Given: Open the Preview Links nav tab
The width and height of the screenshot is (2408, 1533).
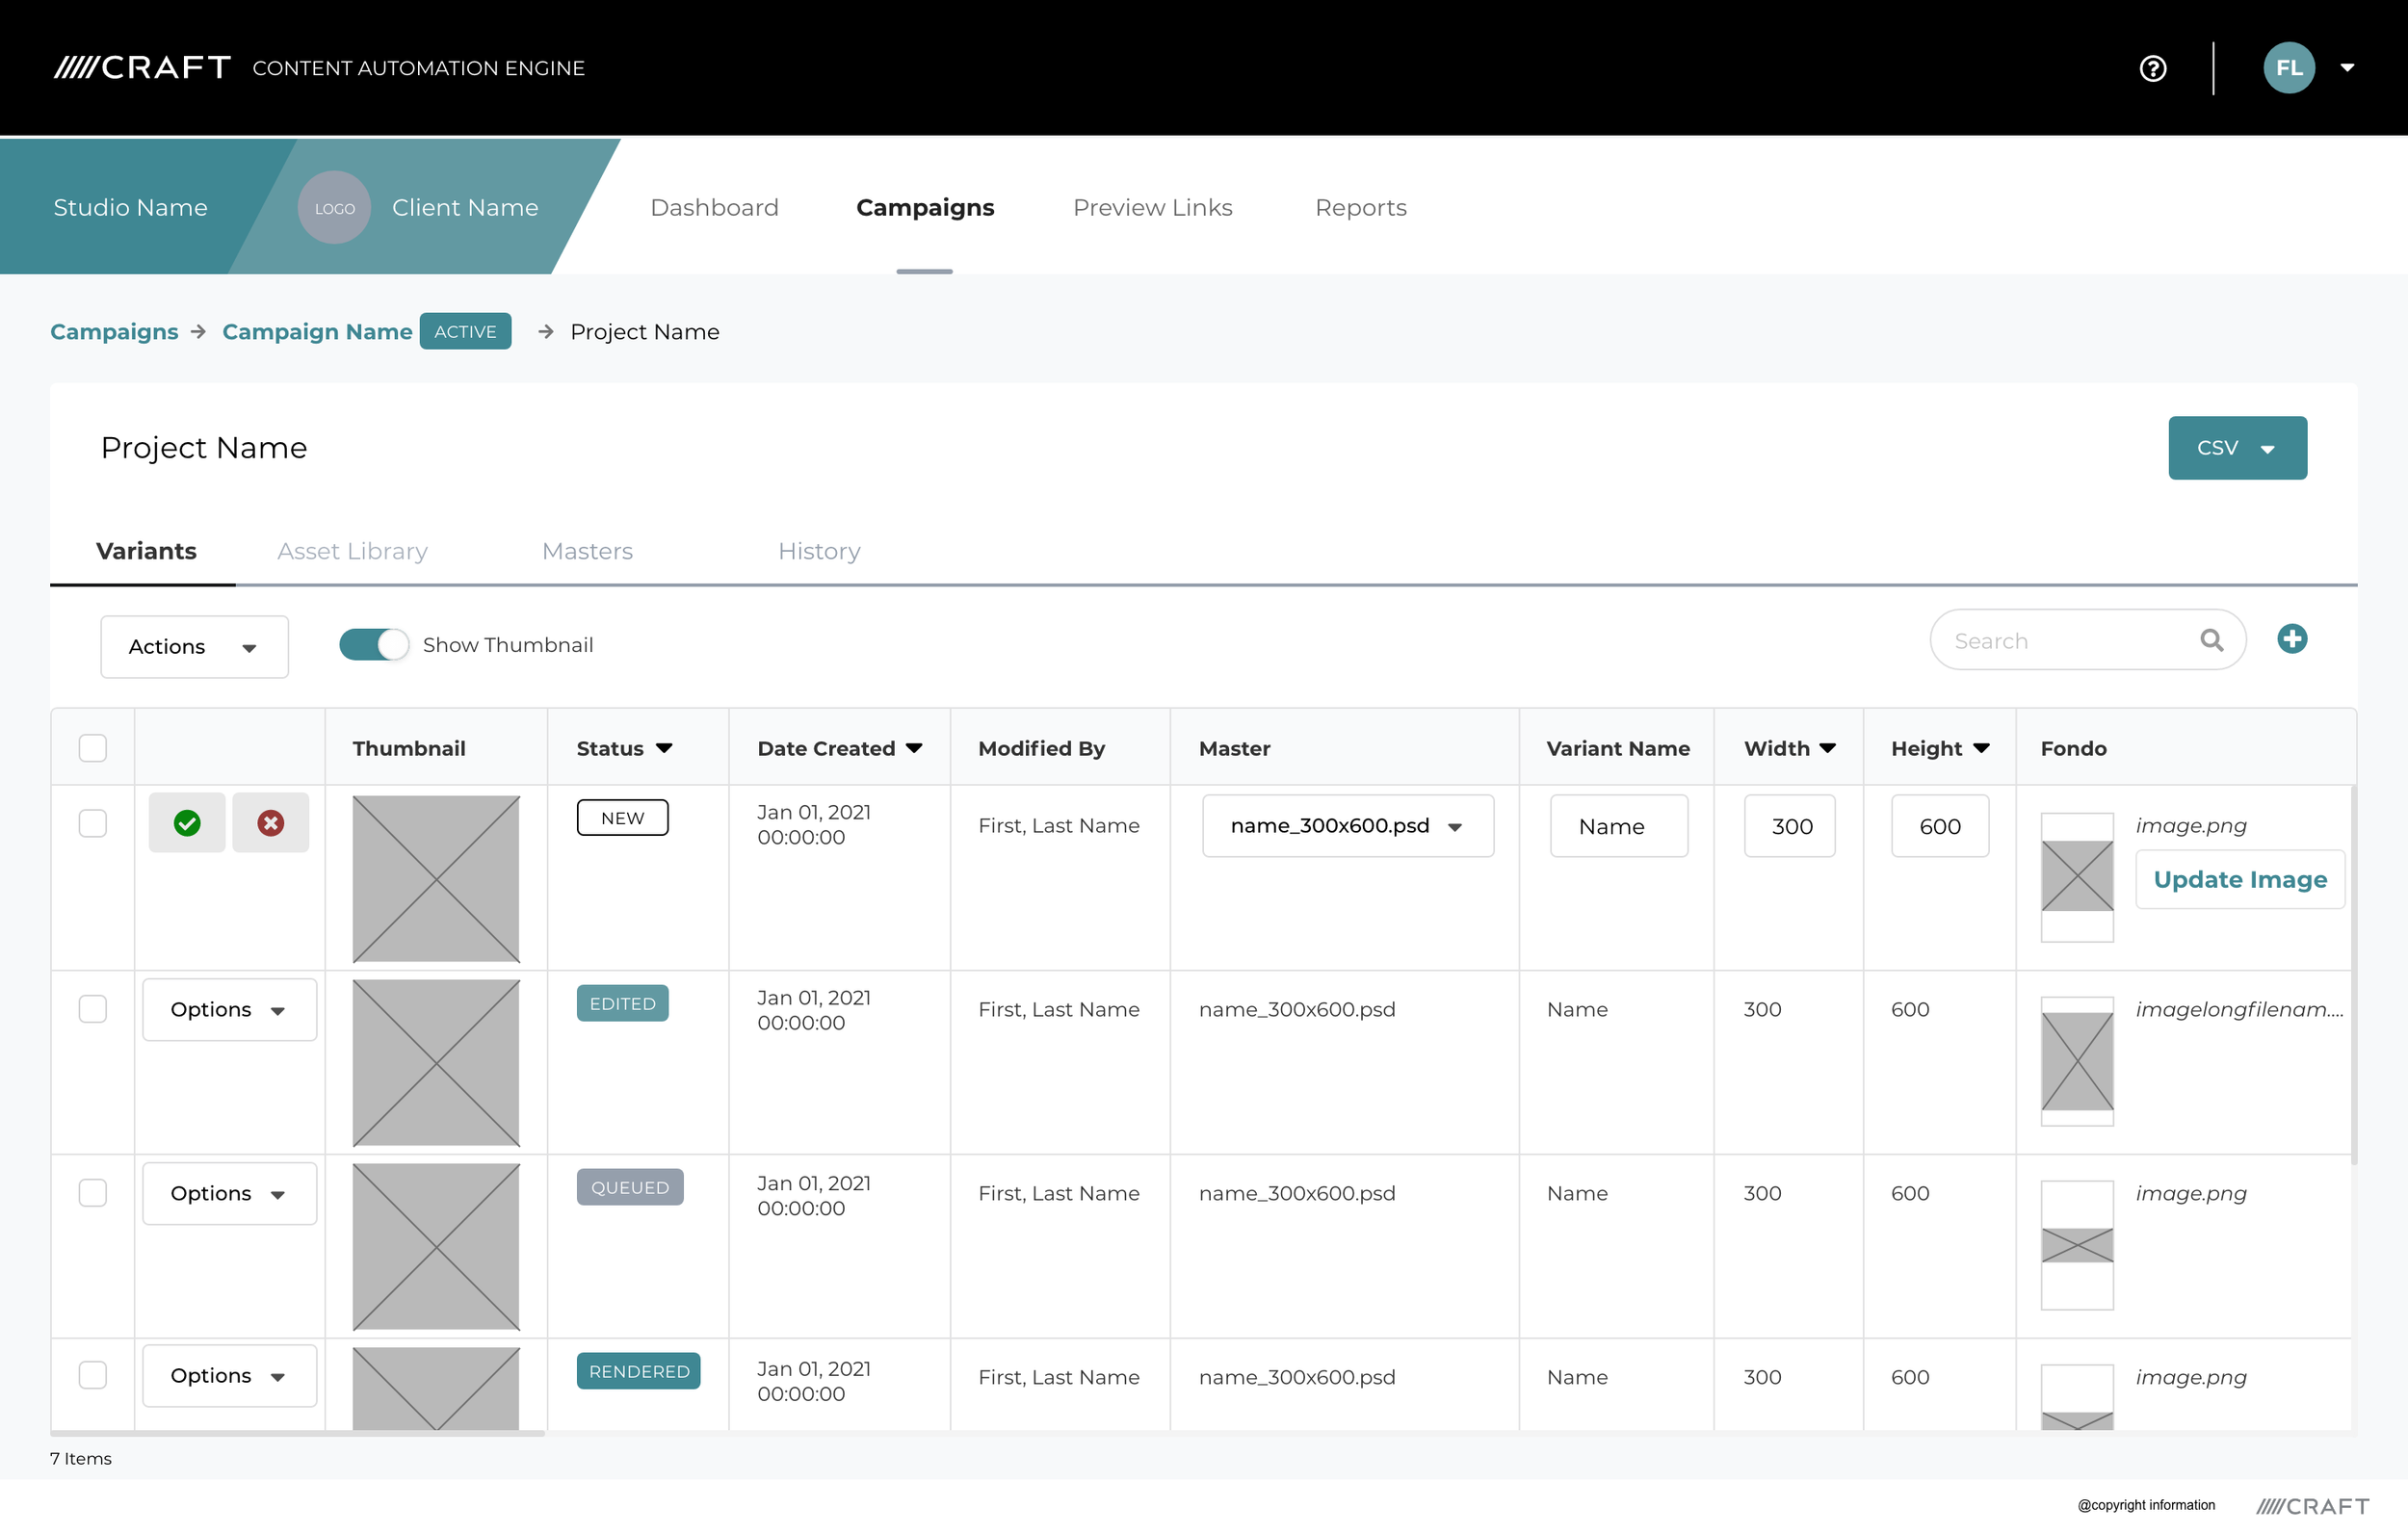Looking at the screenshot, I should (1152, 208).
